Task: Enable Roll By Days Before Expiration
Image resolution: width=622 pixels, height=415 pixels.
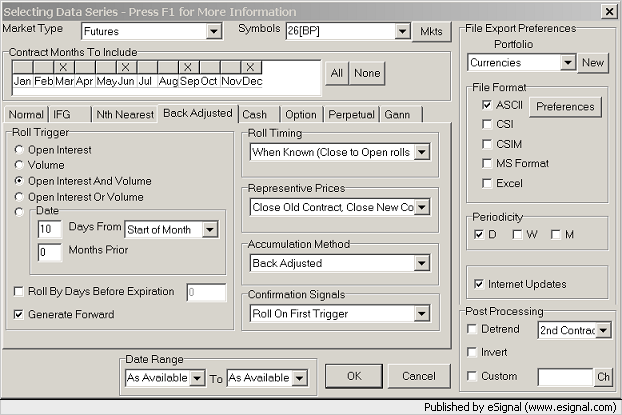Action: [19, 292]
